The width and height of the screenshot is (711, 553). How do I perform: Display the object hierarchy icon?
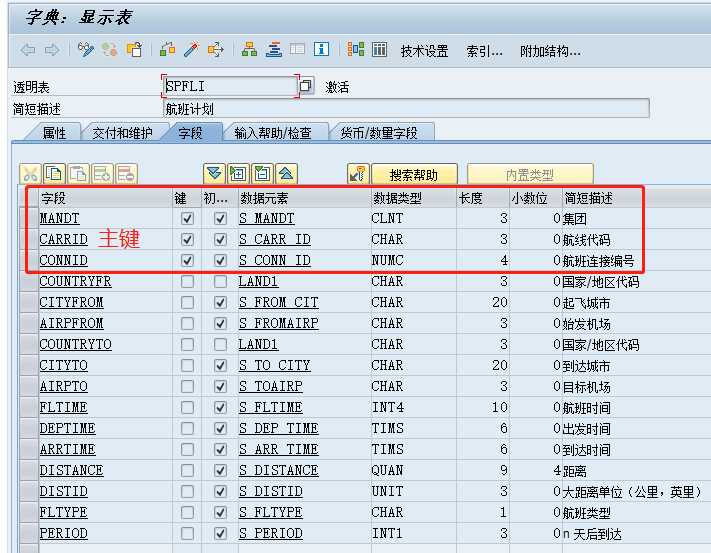[249, 49]
